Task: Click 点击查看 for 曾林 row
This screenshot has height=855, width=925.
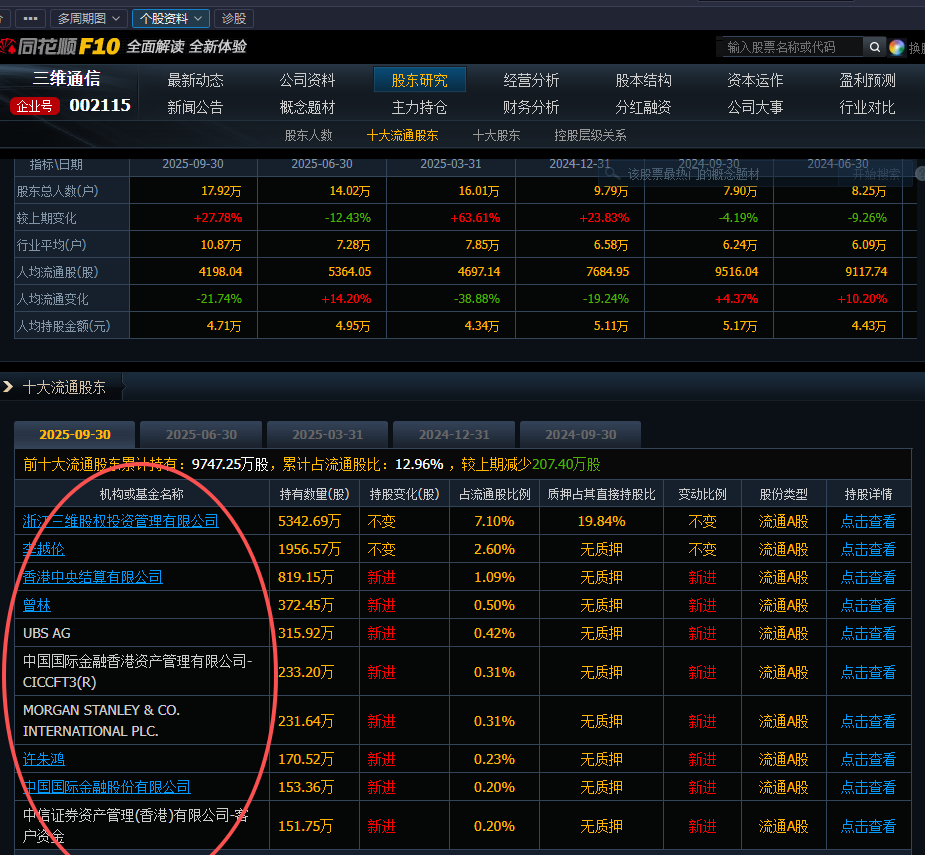Action: tap(868, 605)
